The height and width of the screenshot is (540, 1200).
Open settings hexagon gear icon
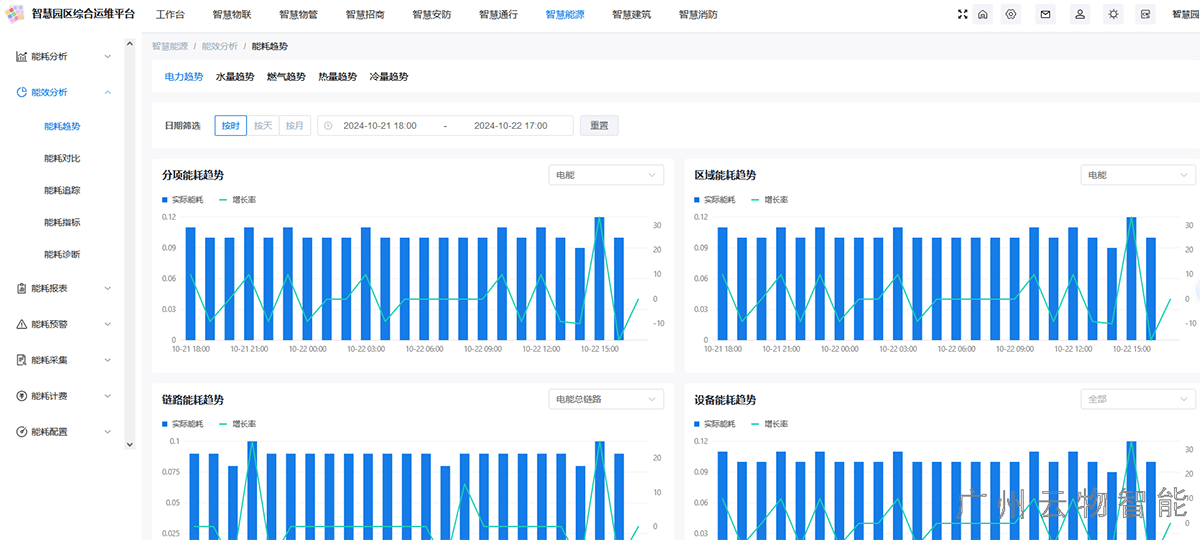click(1011, 15)
